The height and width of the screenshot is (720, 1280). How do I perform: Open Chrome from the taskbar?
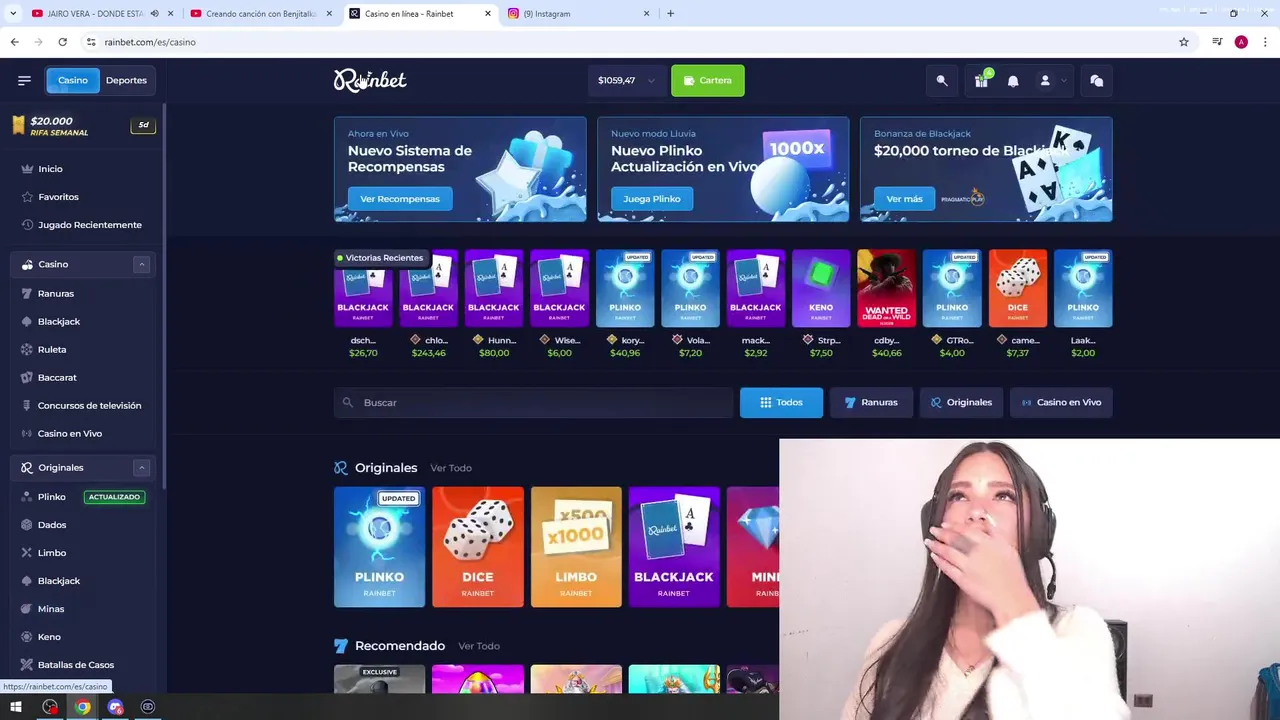pos(83,707)
